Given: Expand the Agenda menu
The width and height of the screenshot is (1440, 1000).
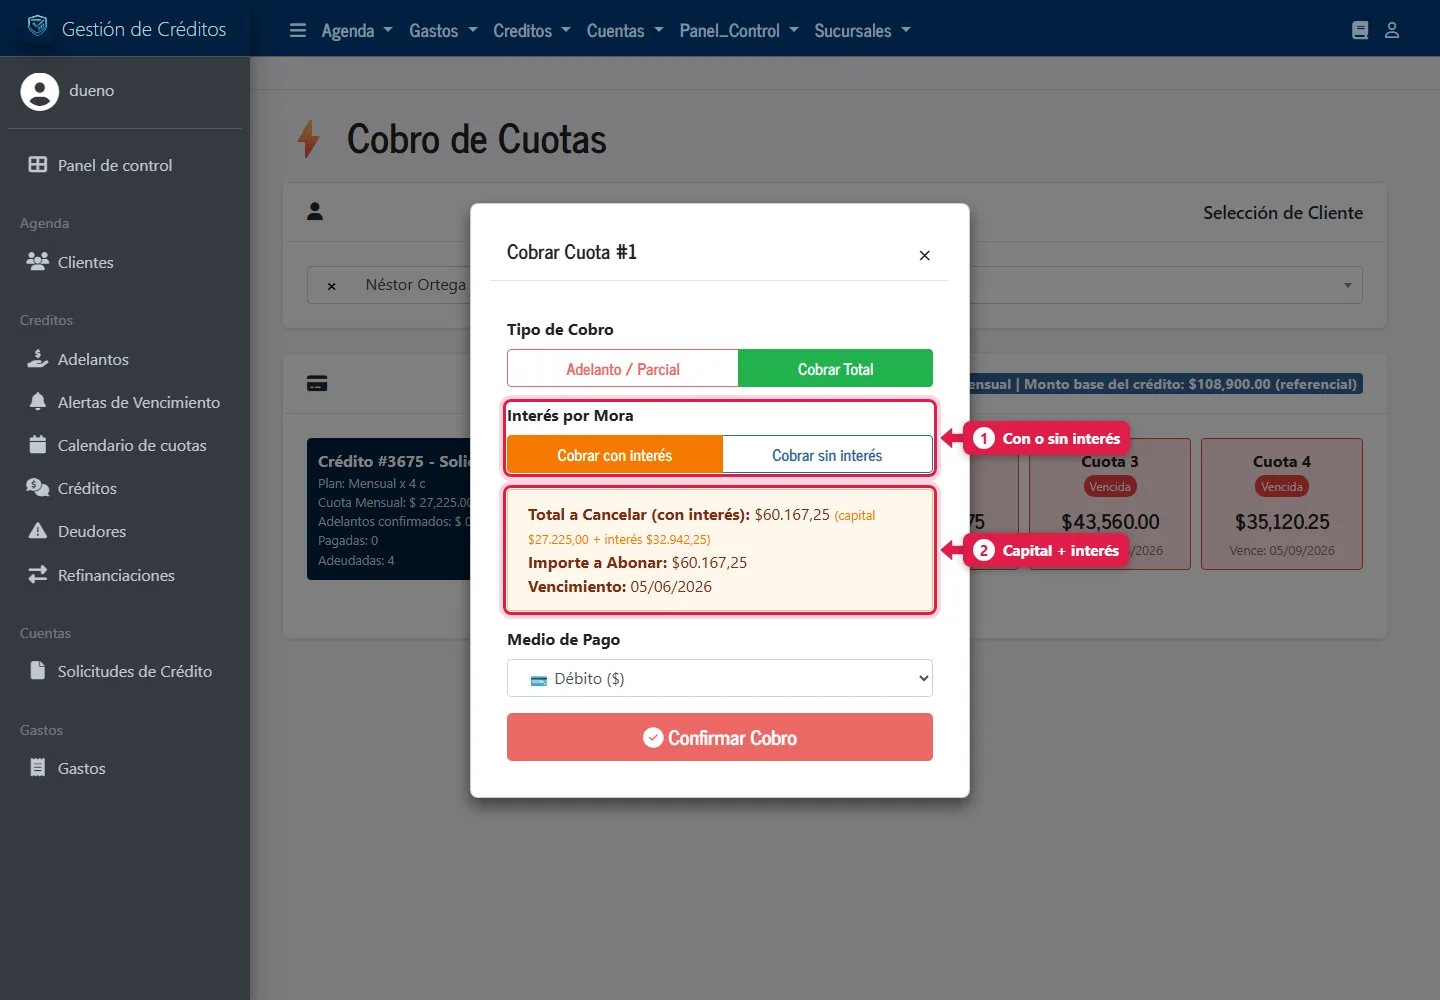Looking at the screenshot, I should tap(357, 31).
